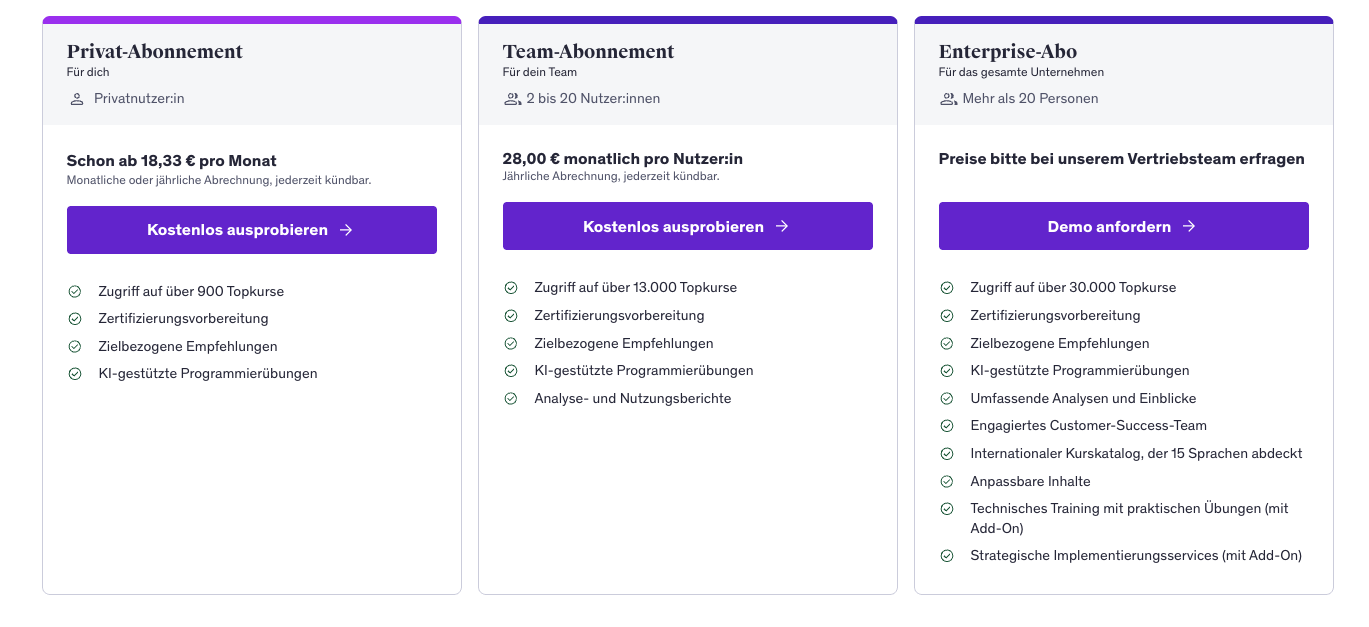The height and width of the screenshot is (627, 1369).
Task: Select the Privat-Abonnement heading
Action: (x=155, y=52)
